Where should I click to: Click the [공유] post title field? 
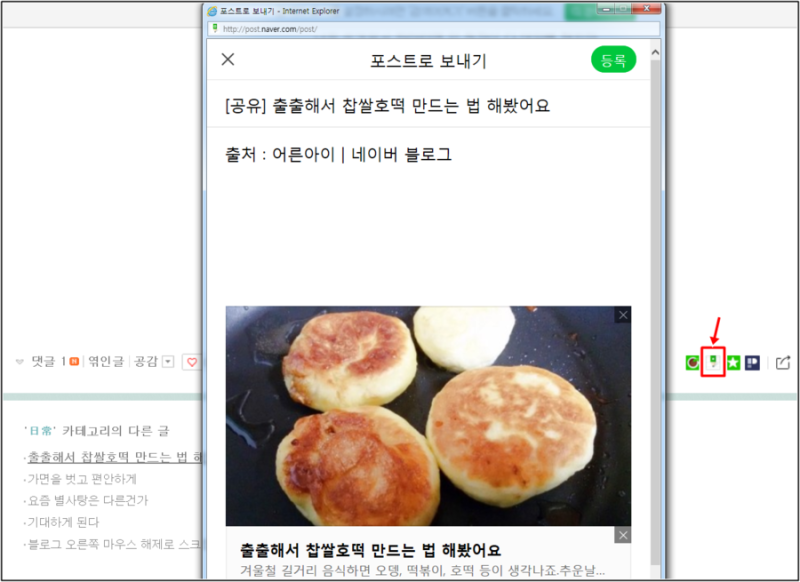(x=429, y=106)
